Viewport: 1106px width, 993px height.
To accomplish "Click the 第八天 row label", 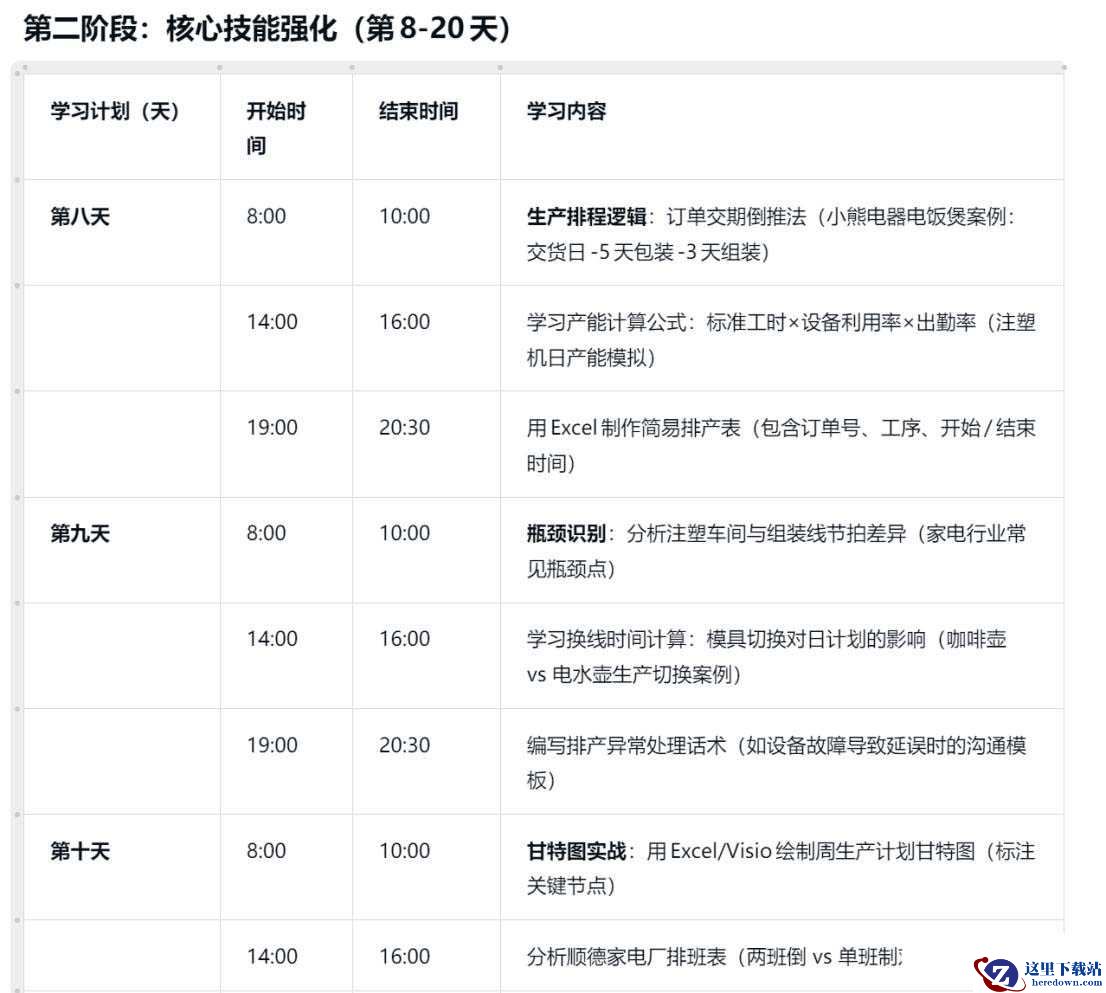I will (80, 217).
